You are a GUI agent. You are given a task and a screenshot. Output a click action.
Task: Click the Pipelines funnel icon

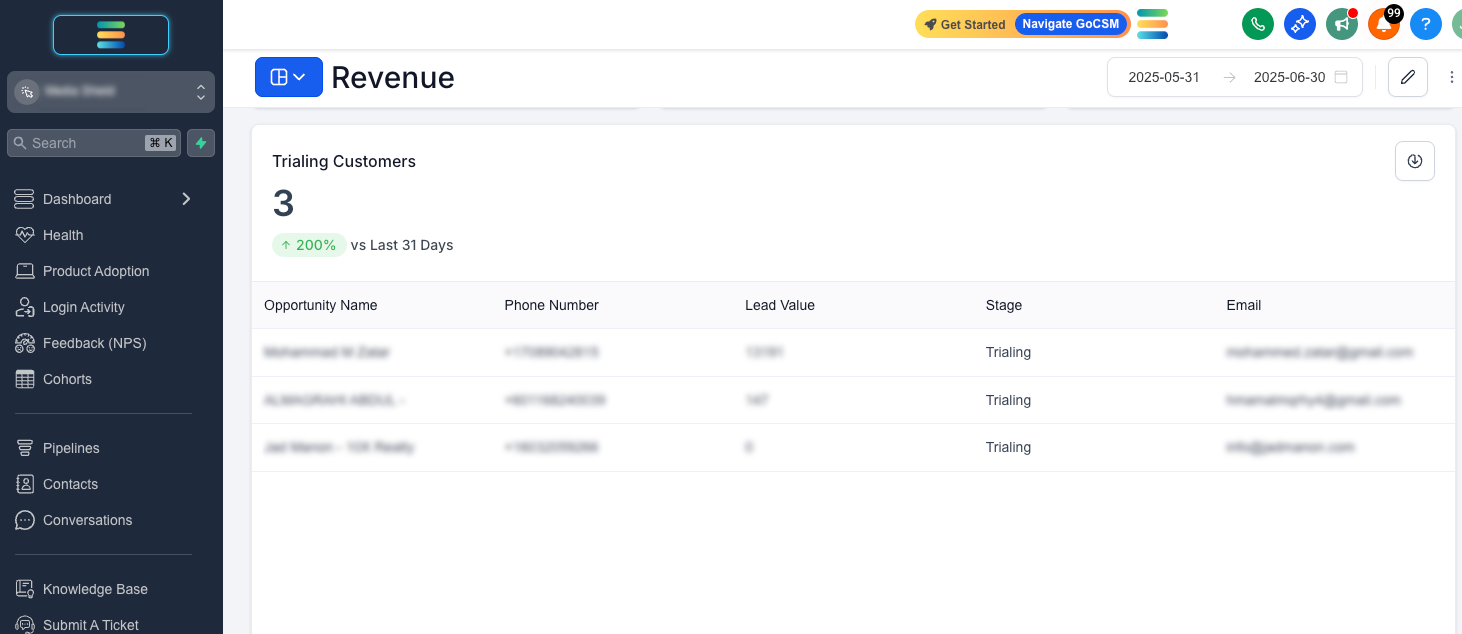tap(24, 448)
